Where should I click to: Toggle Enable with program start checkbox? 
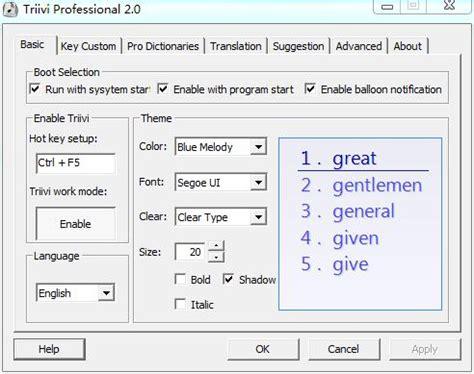coord(163,89)
